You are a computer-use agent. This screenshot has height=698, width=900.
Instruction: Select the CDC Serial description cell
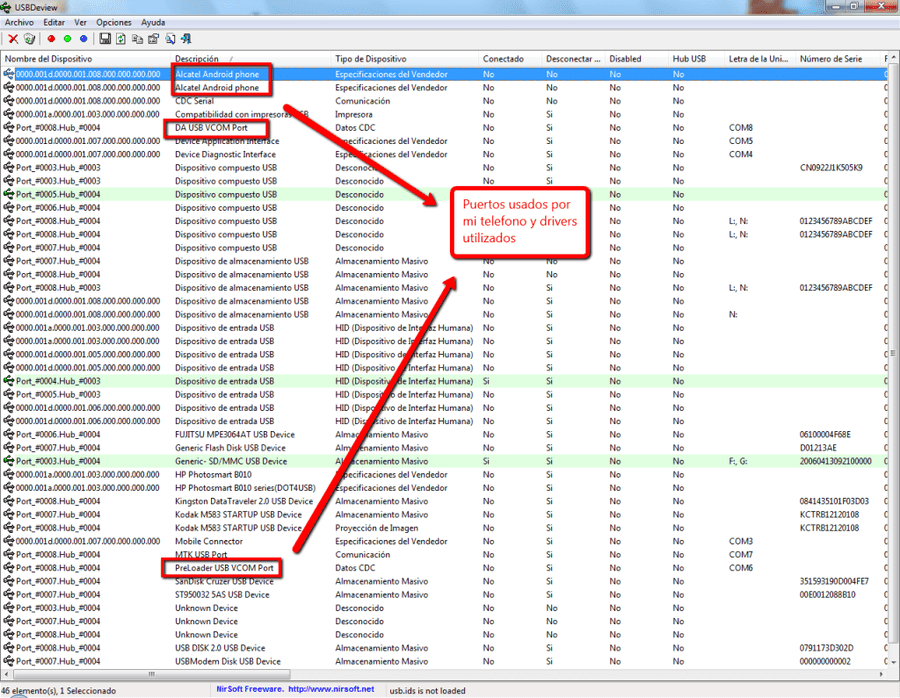click(195, 101)
